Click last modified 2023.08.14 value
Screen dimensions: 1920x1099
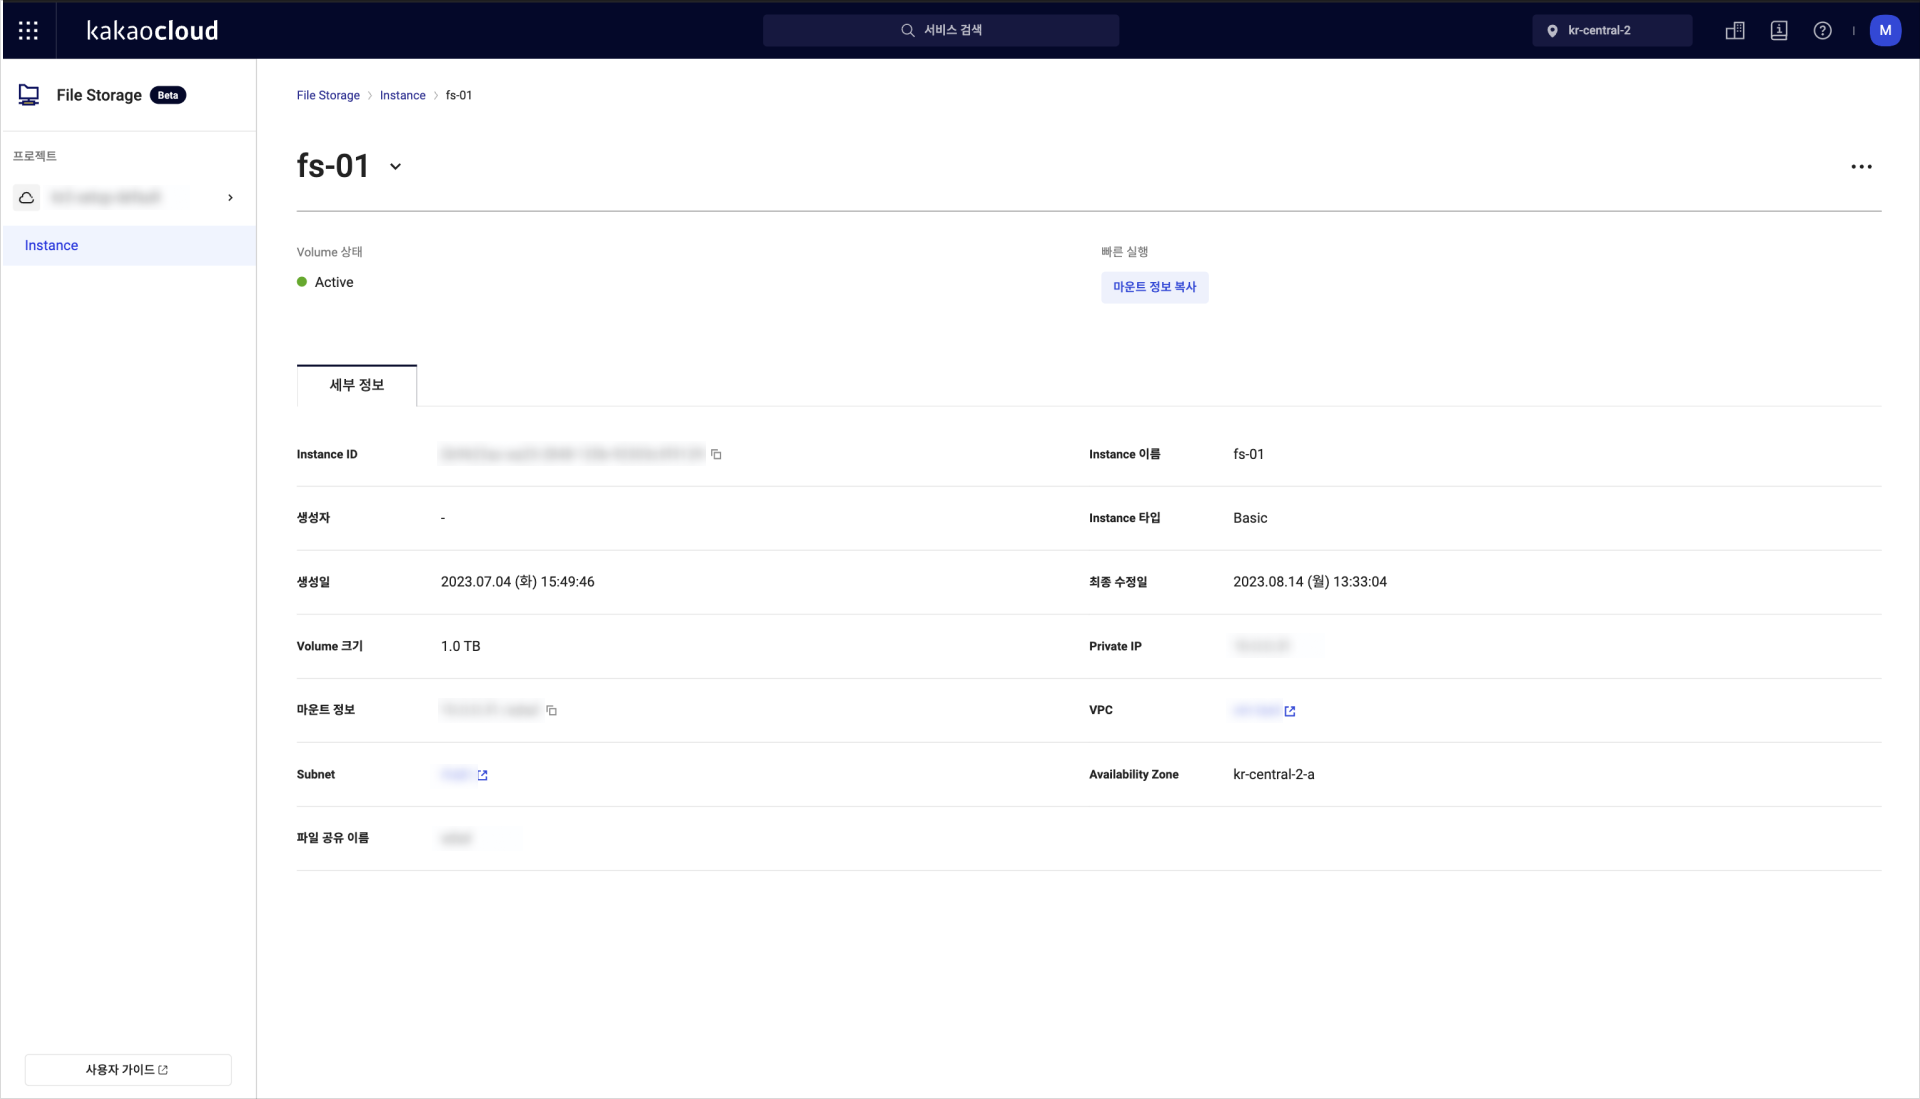click(x=1310, y=582)
